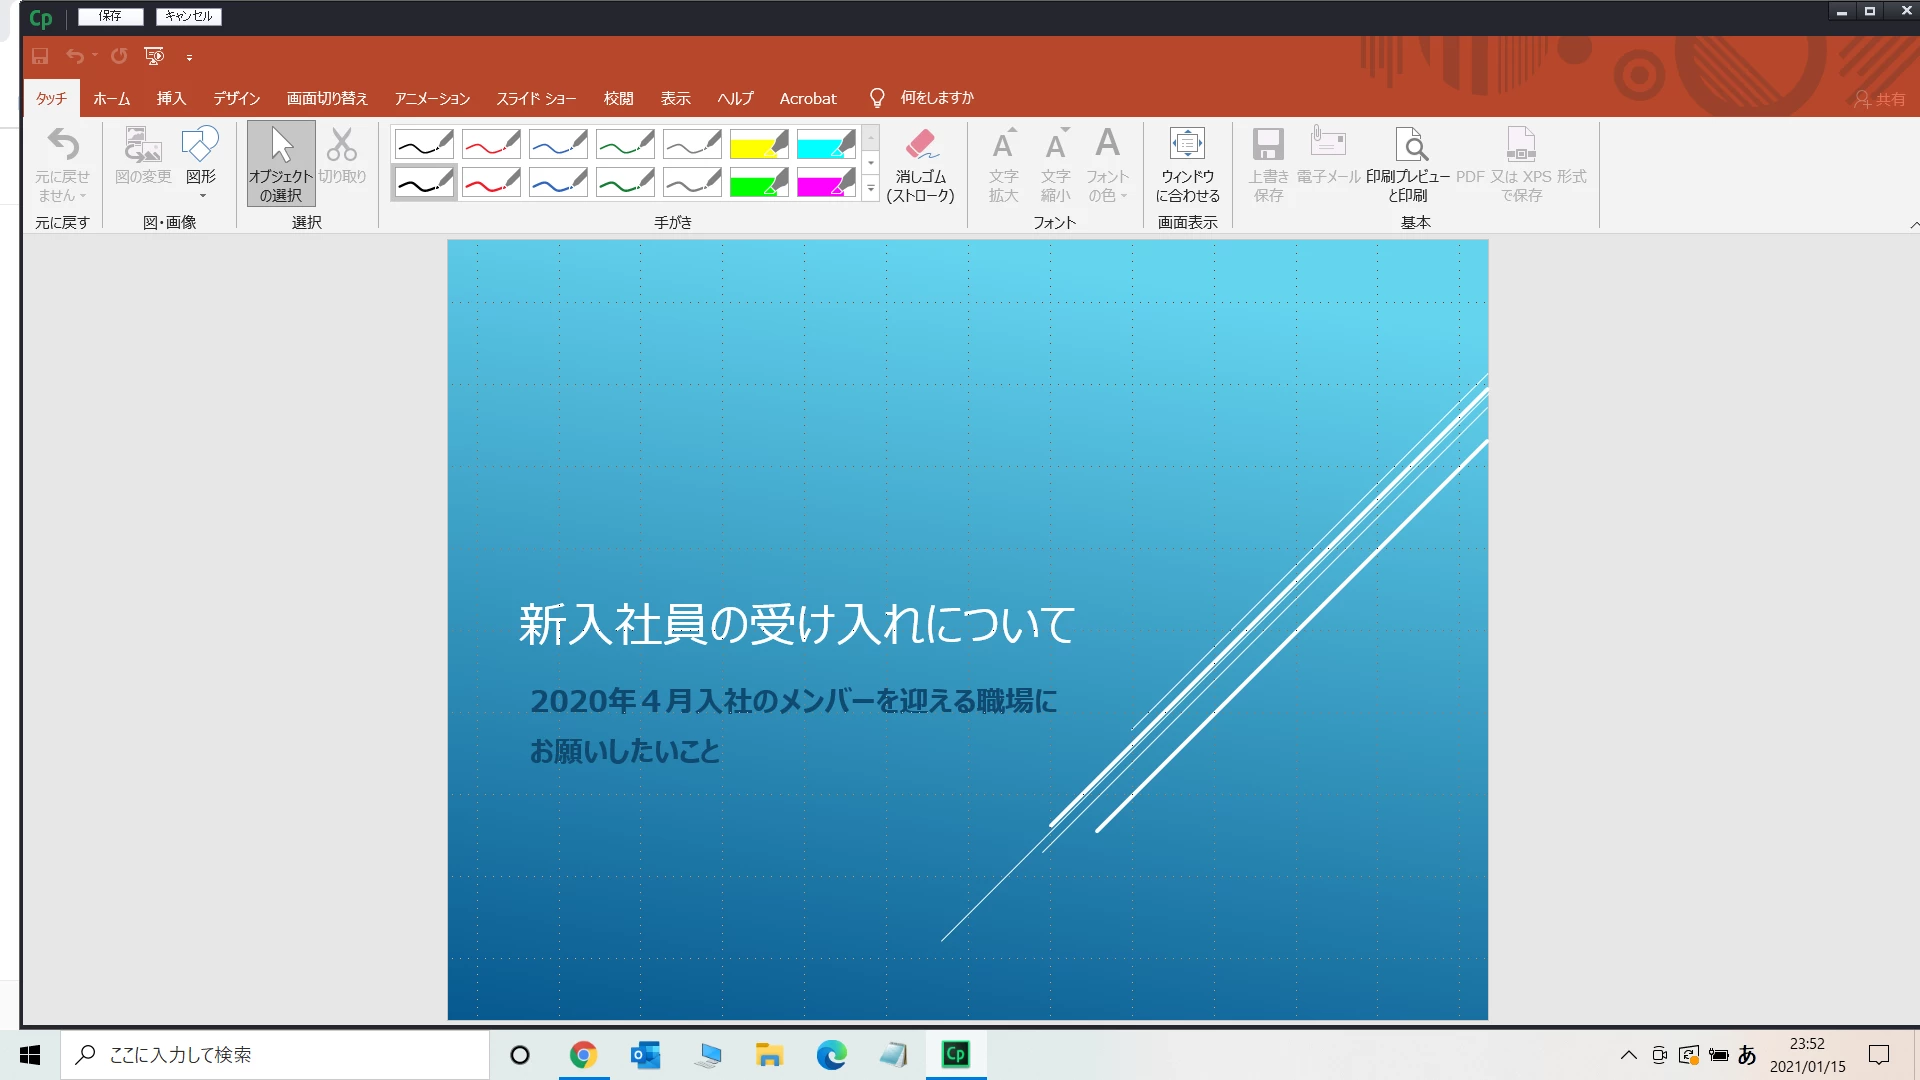
Task: Switch to the ホーム tab
Action: (112, 98)
